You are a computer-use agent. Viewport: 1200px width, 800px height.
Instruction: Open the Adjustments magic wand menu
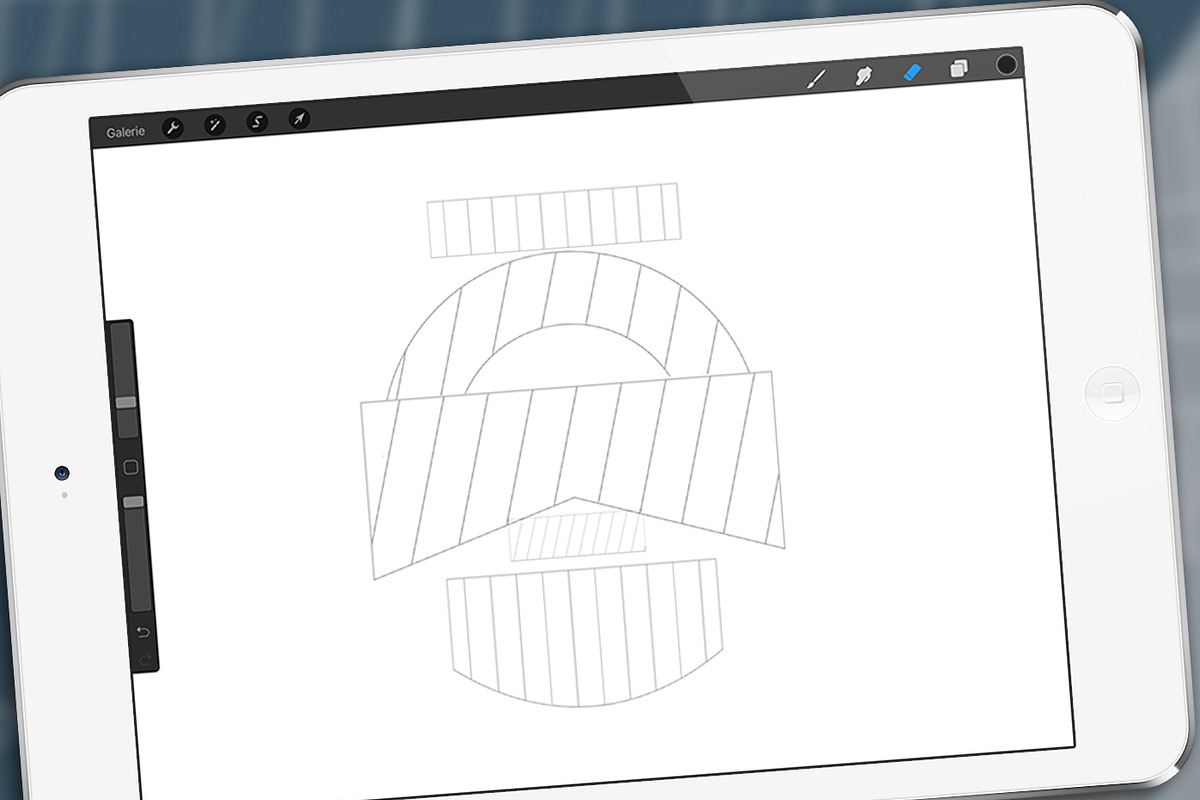click(x=215, y=124)
